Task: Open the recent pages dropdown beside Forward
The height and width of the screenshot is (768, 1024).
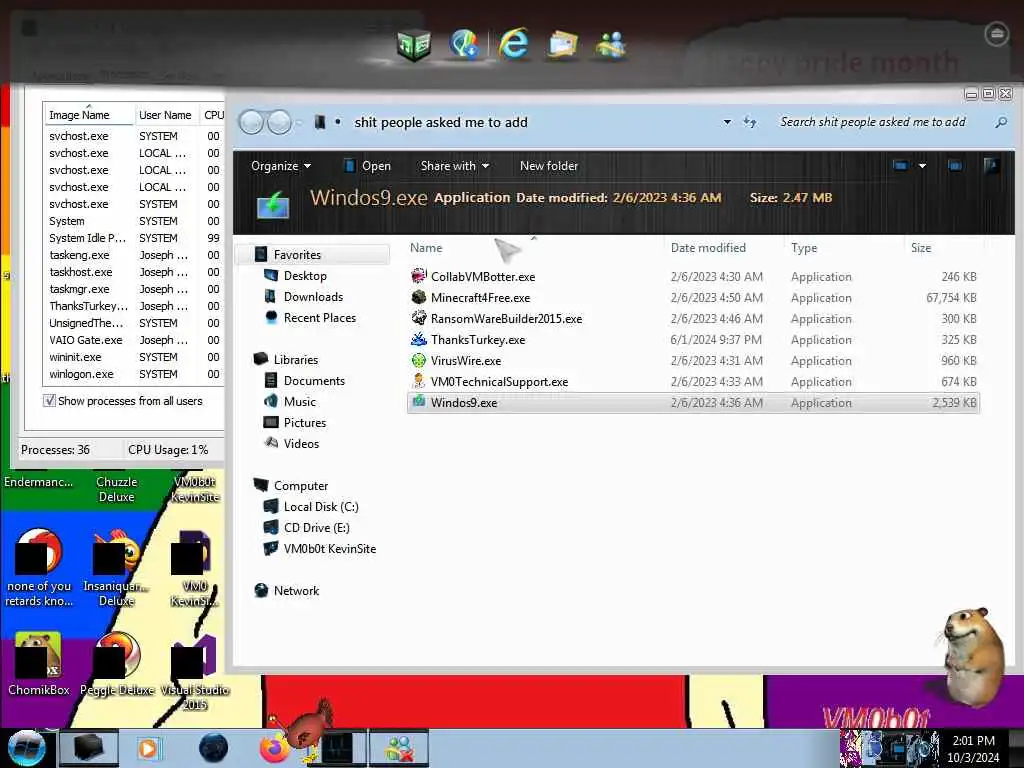Action: point(298,122)
